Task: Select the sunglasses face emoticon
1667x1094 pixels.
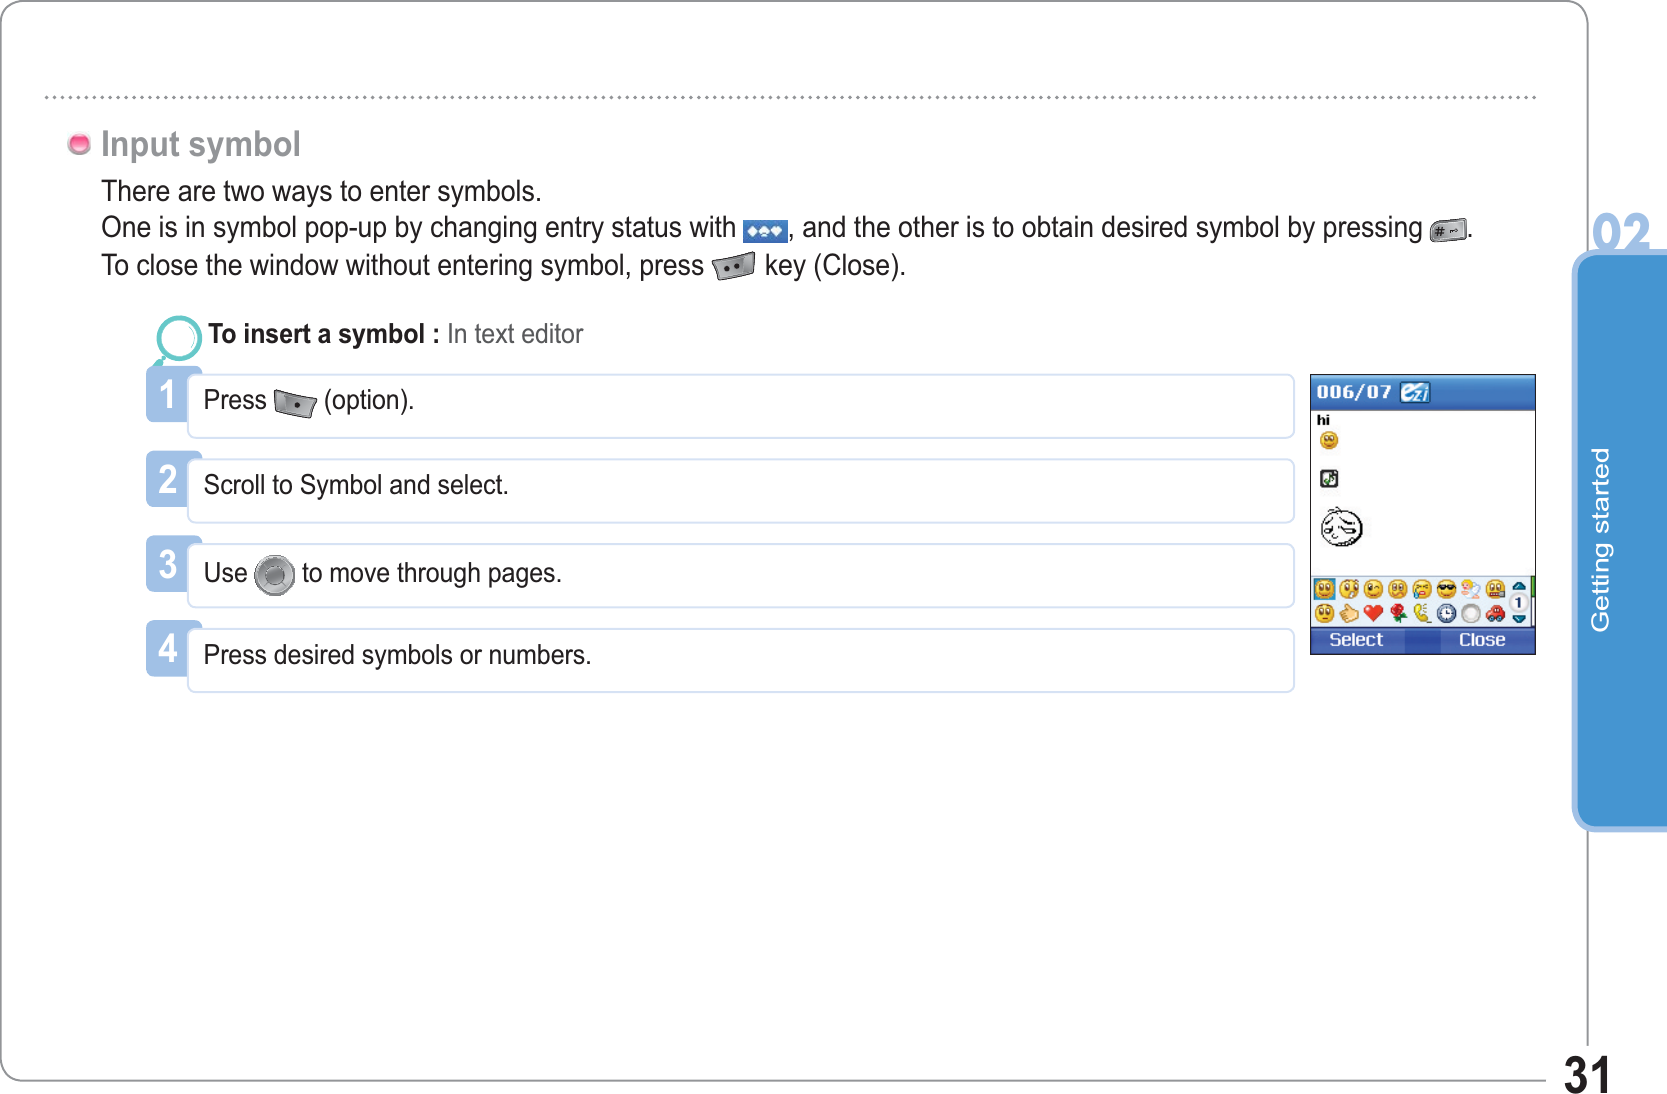Action: tap(1446, 589)
